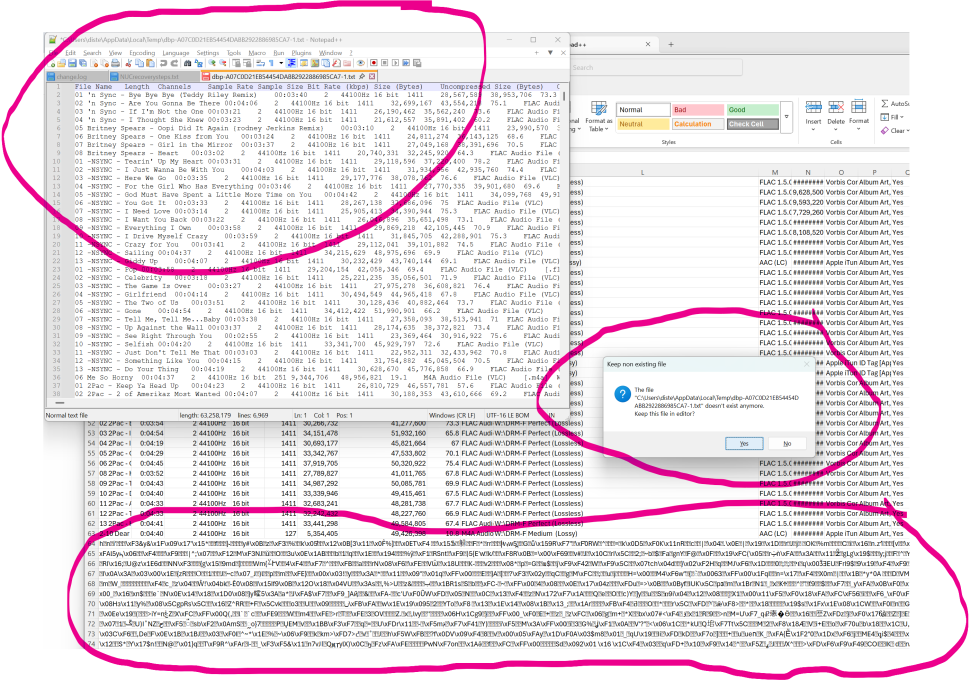The width and height of the screenshot is (970, 681).
Task: Click the Insert cells icon
Action: (813, 105)
